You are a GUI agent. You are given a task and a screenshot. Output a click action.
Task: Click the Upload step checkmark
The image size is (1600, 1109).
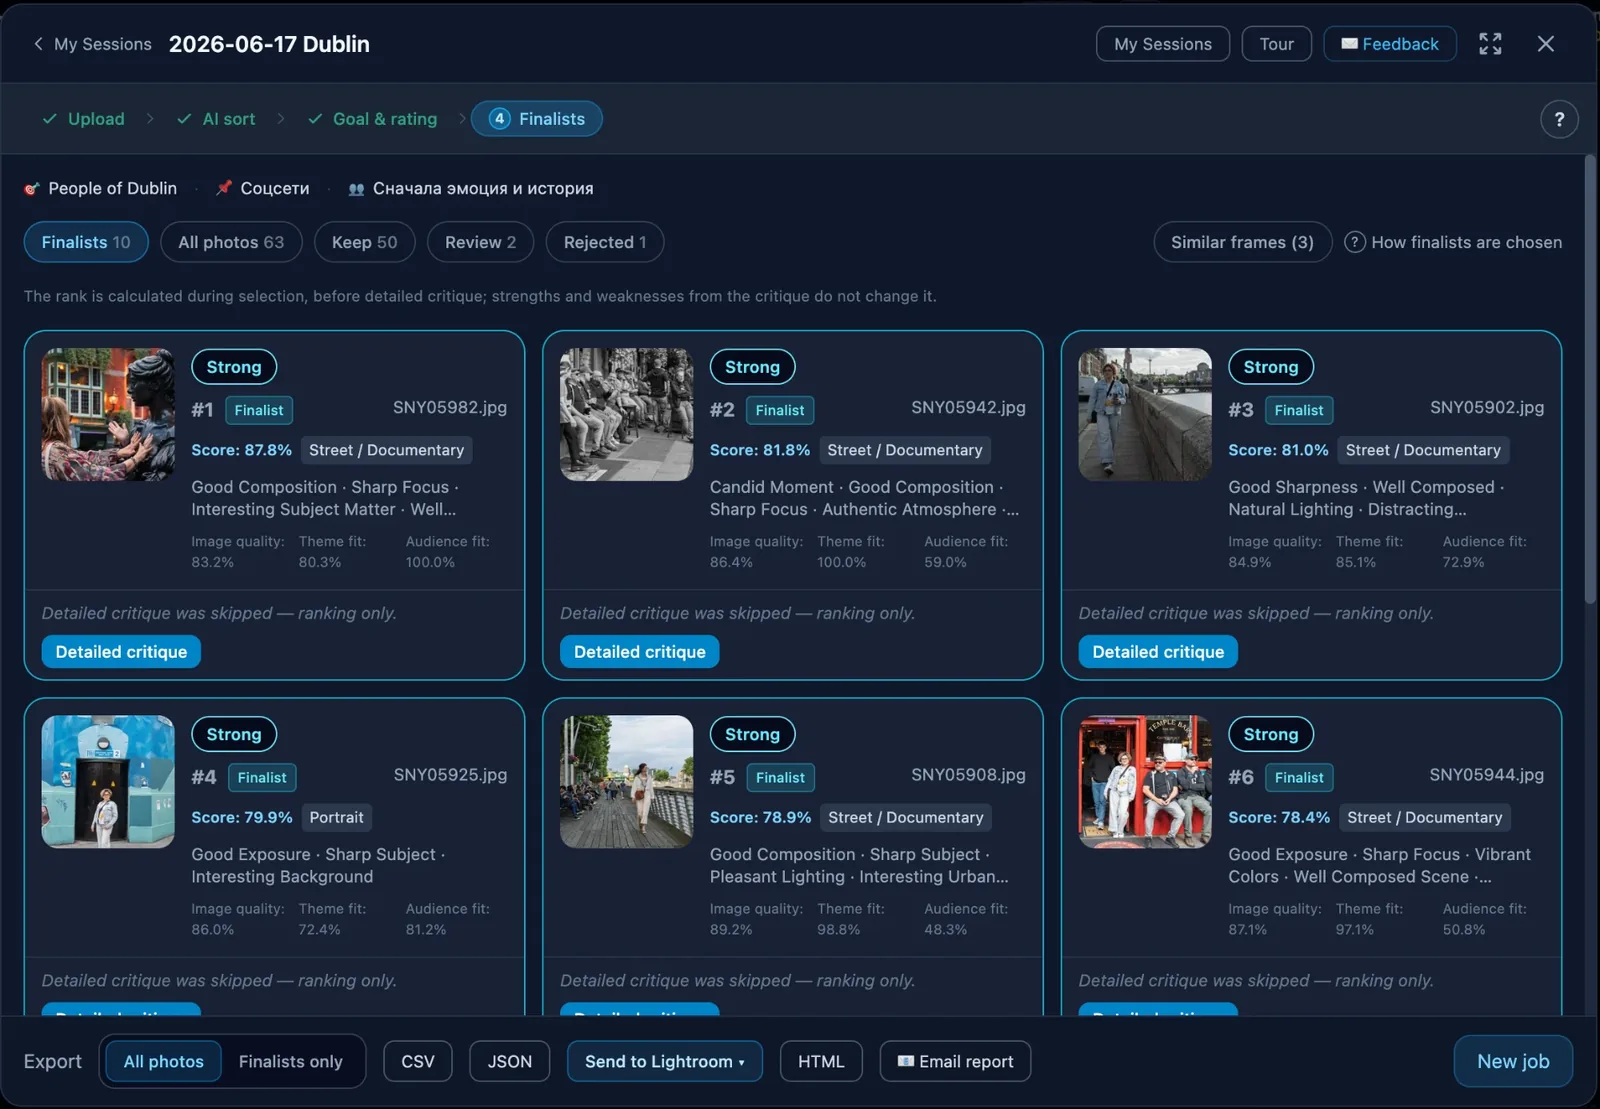[x=49, y=119]
